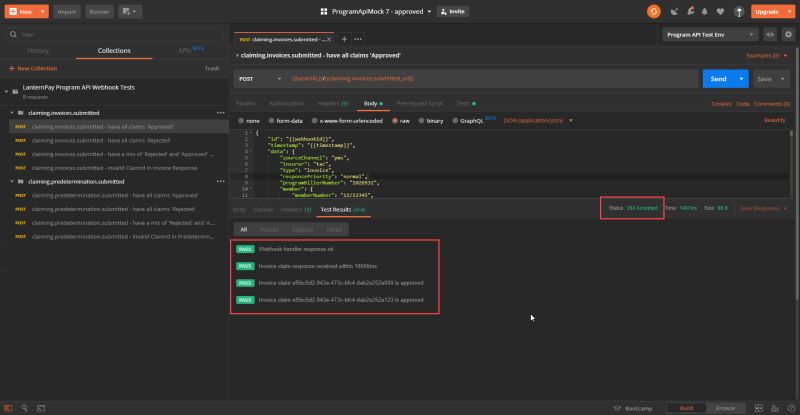Image resolution: width=800 pixels, height=415 pixels.
Task: Click the collections Filter search field
Action: tap(114, 35)
